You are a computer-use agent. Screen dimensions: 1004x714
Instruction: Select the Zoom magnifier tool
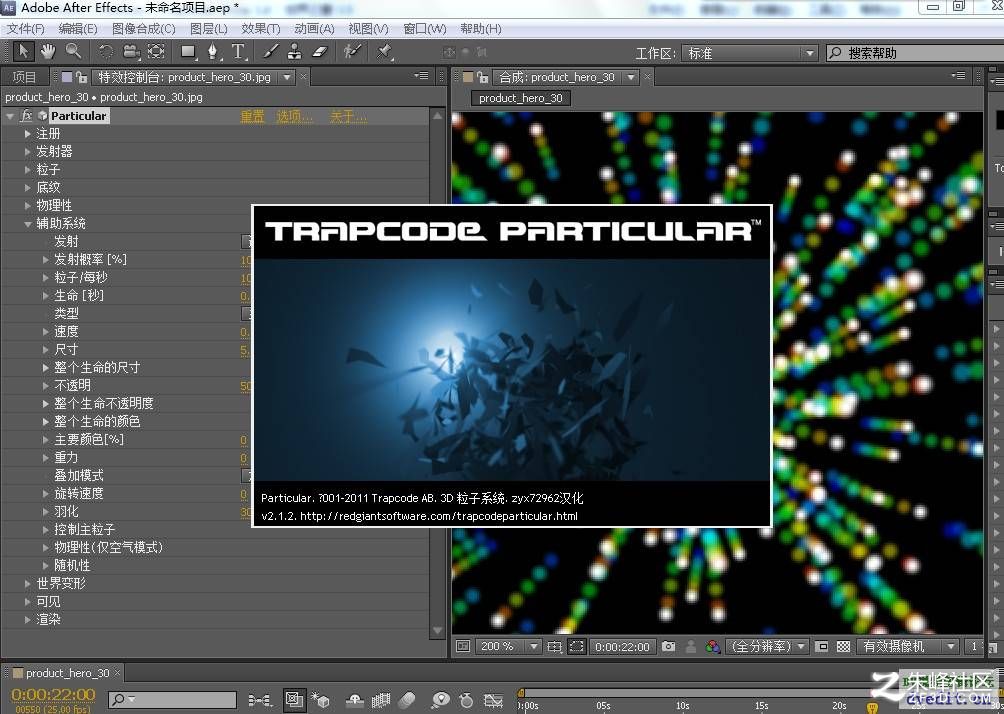click(73, 52)
